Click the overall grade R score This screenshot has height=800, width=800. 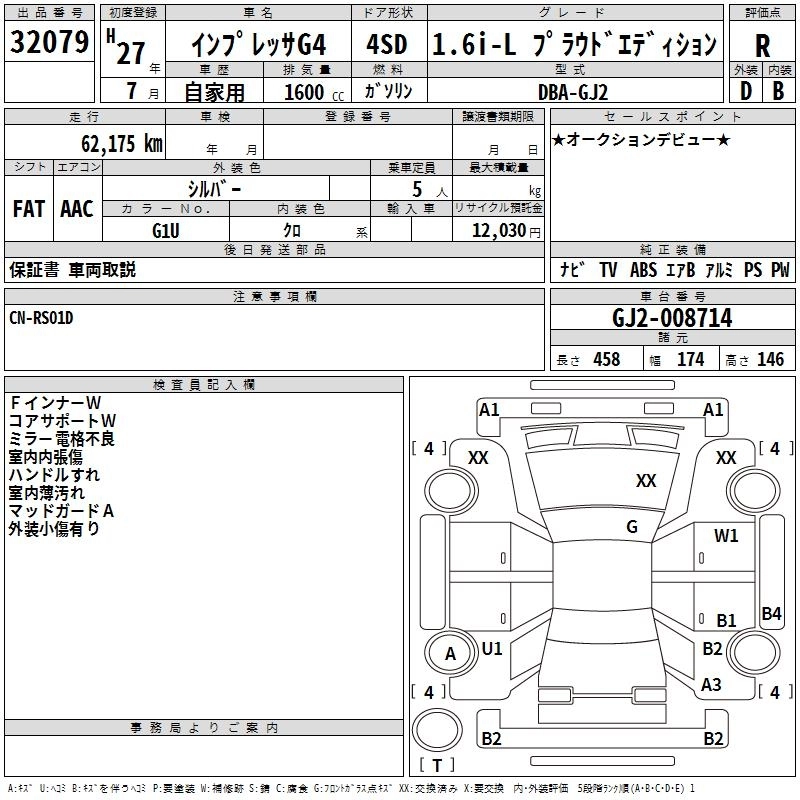763,45
